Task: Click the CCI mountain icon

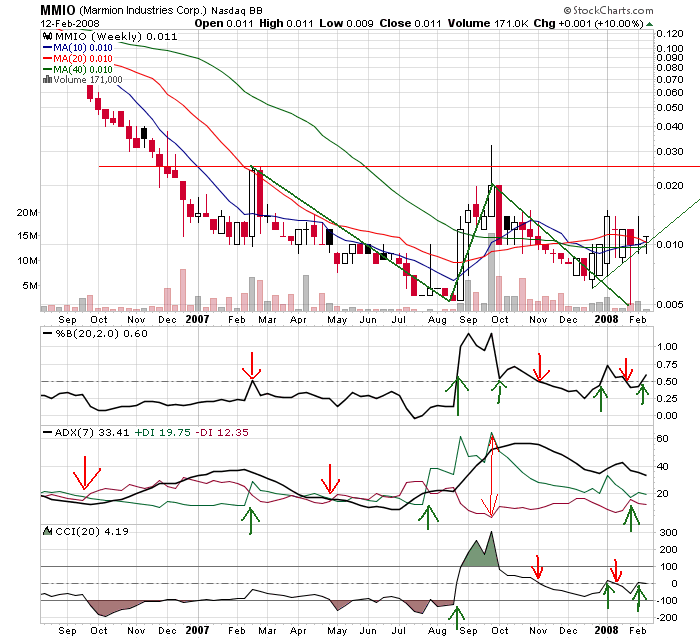Action: coord(47,531)
